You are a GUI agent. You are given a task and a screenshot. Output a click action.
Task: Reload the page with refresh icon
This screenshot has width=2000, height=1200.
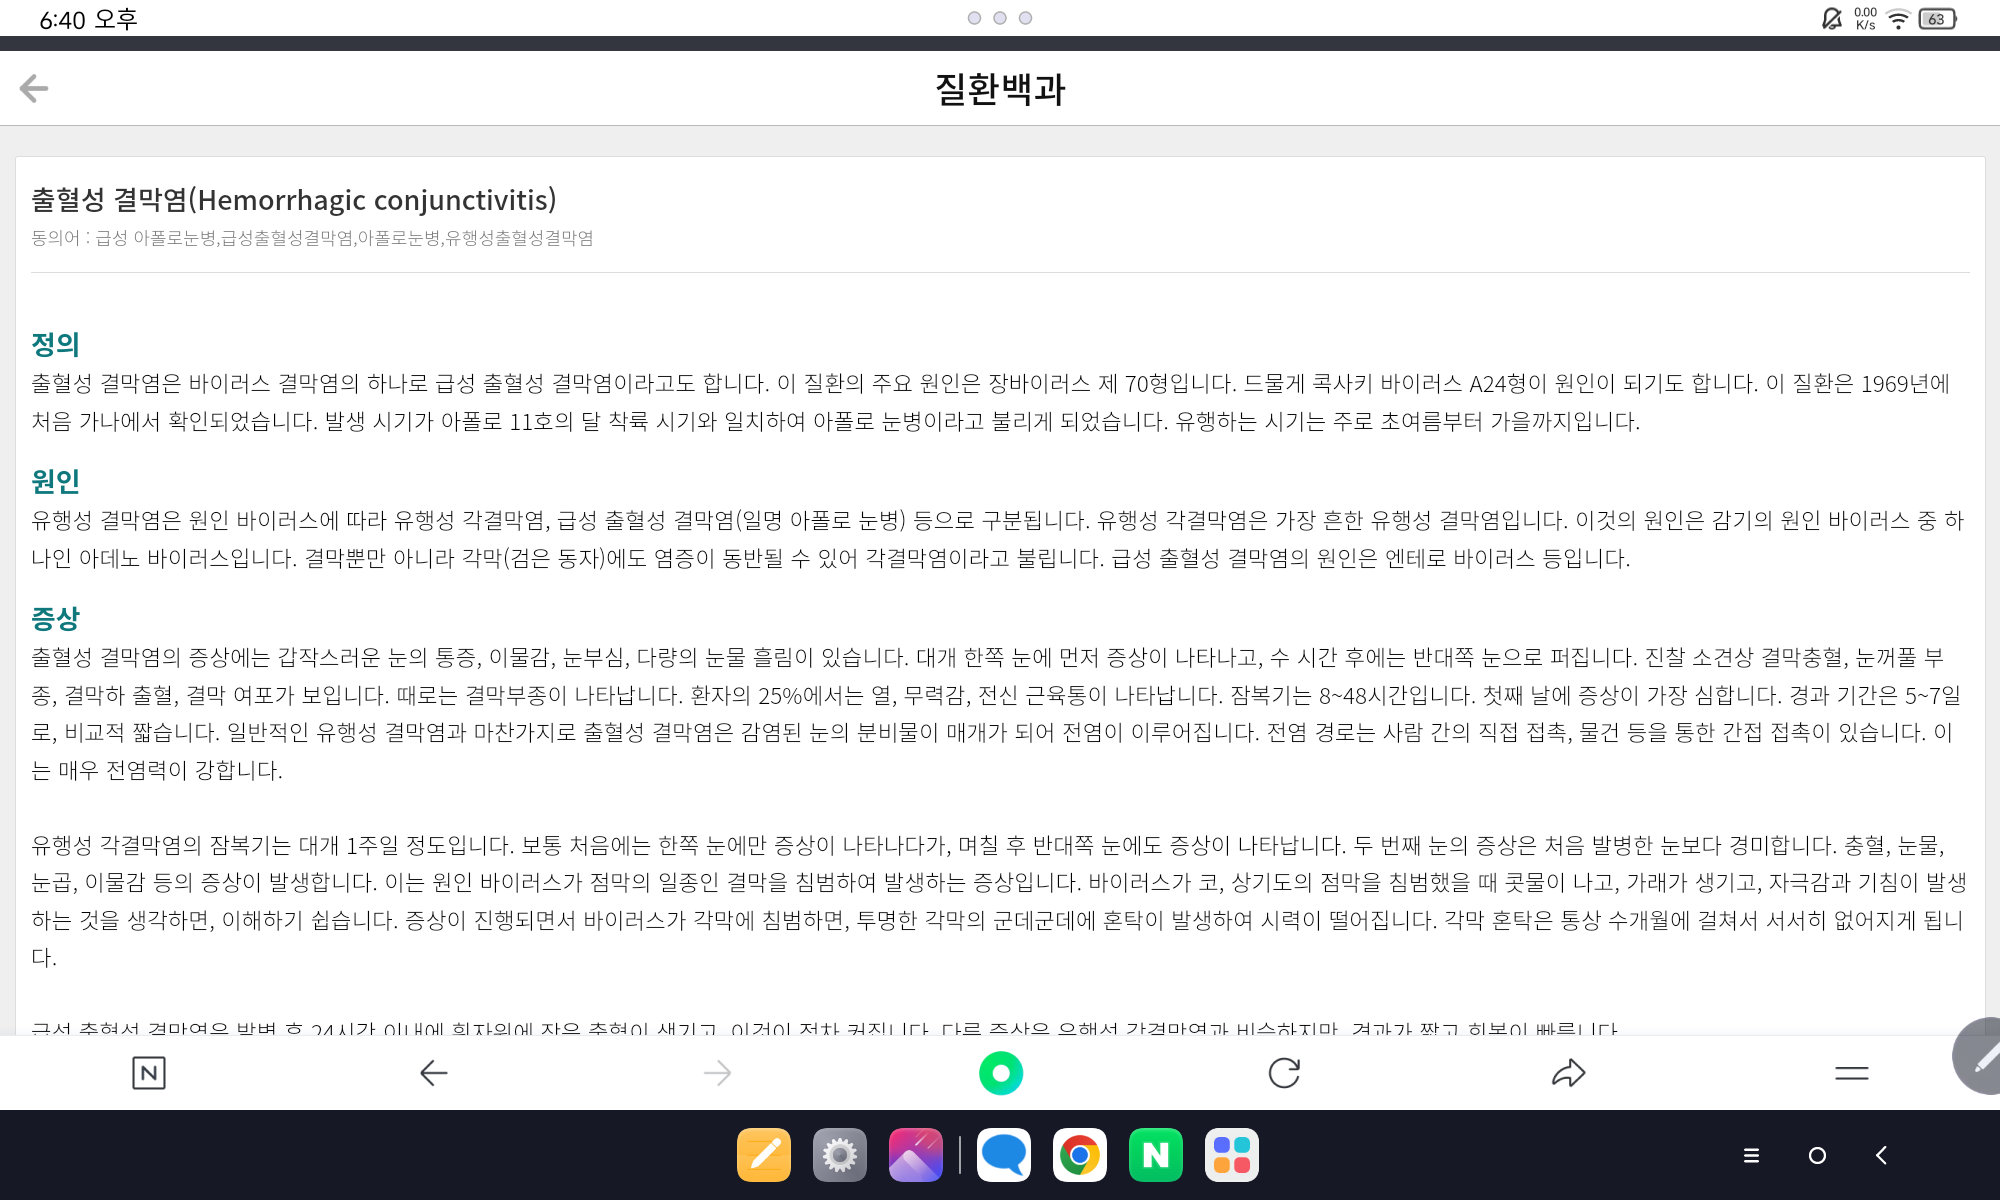(1284, 1073)
